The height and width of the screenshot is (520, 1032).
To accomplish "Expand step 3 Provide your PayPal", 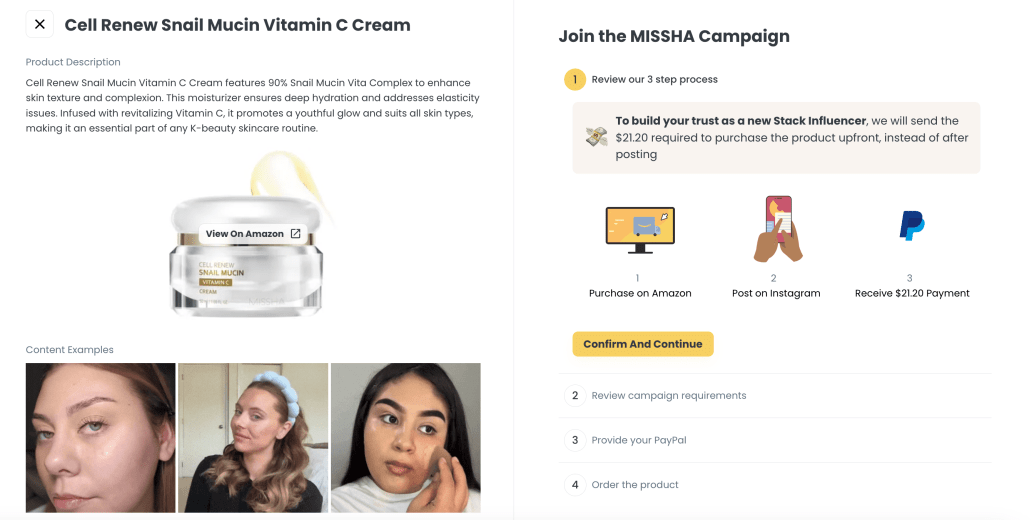I will [x=775, y=440].
